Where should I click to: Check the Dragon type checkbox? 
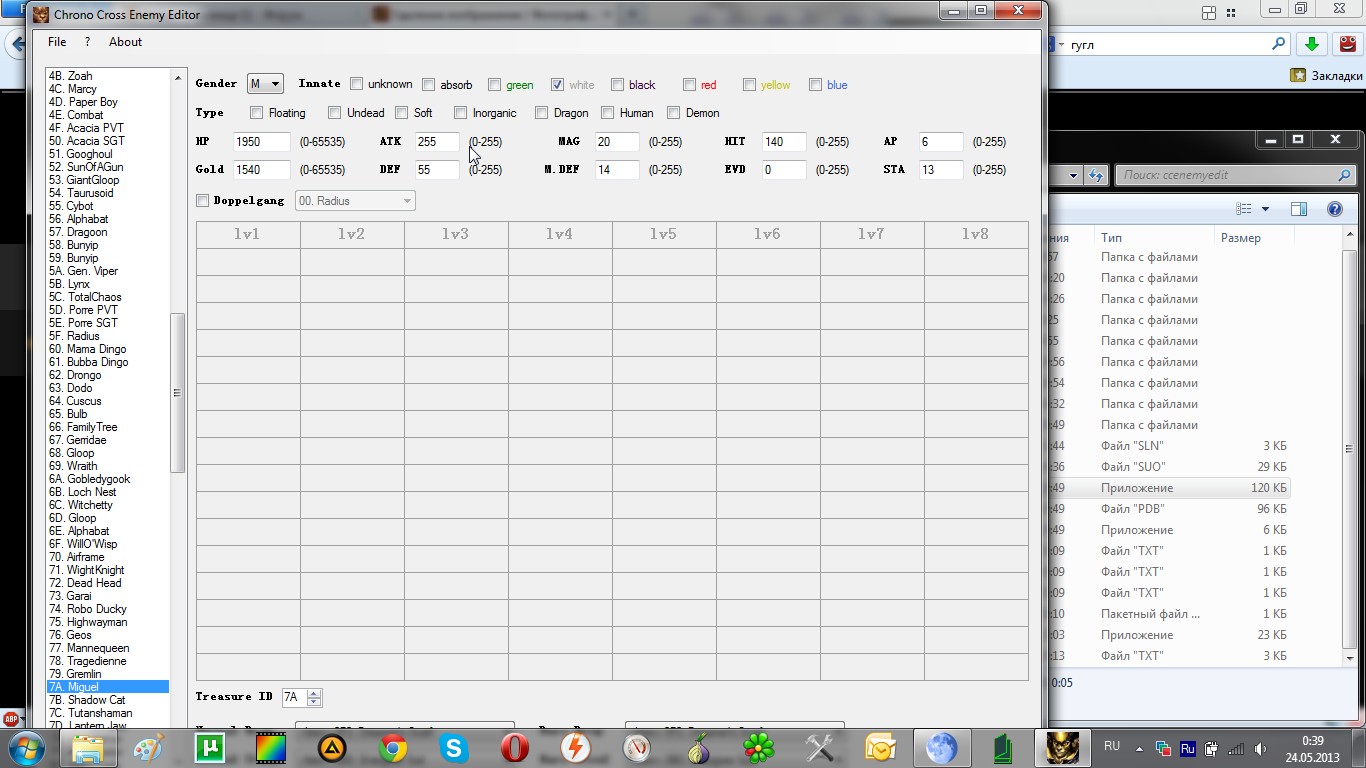[542, 113]
